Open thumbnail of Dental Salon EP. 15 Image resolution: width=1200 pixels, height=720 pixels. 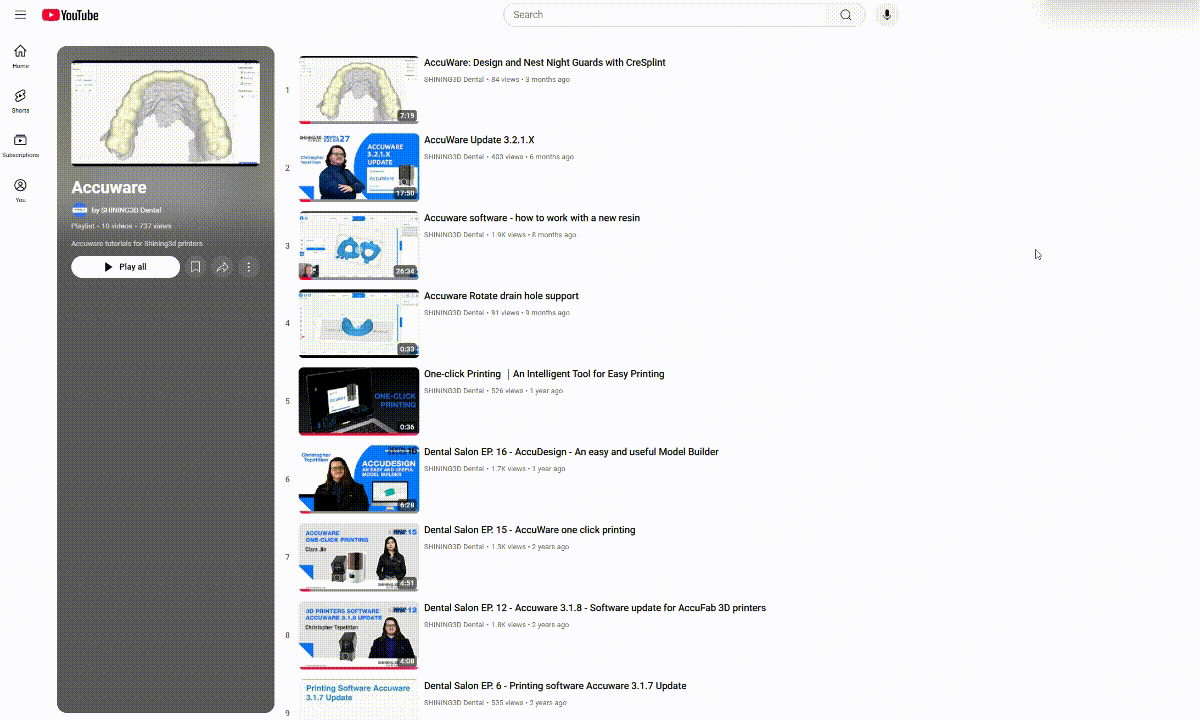pos(359,558)
